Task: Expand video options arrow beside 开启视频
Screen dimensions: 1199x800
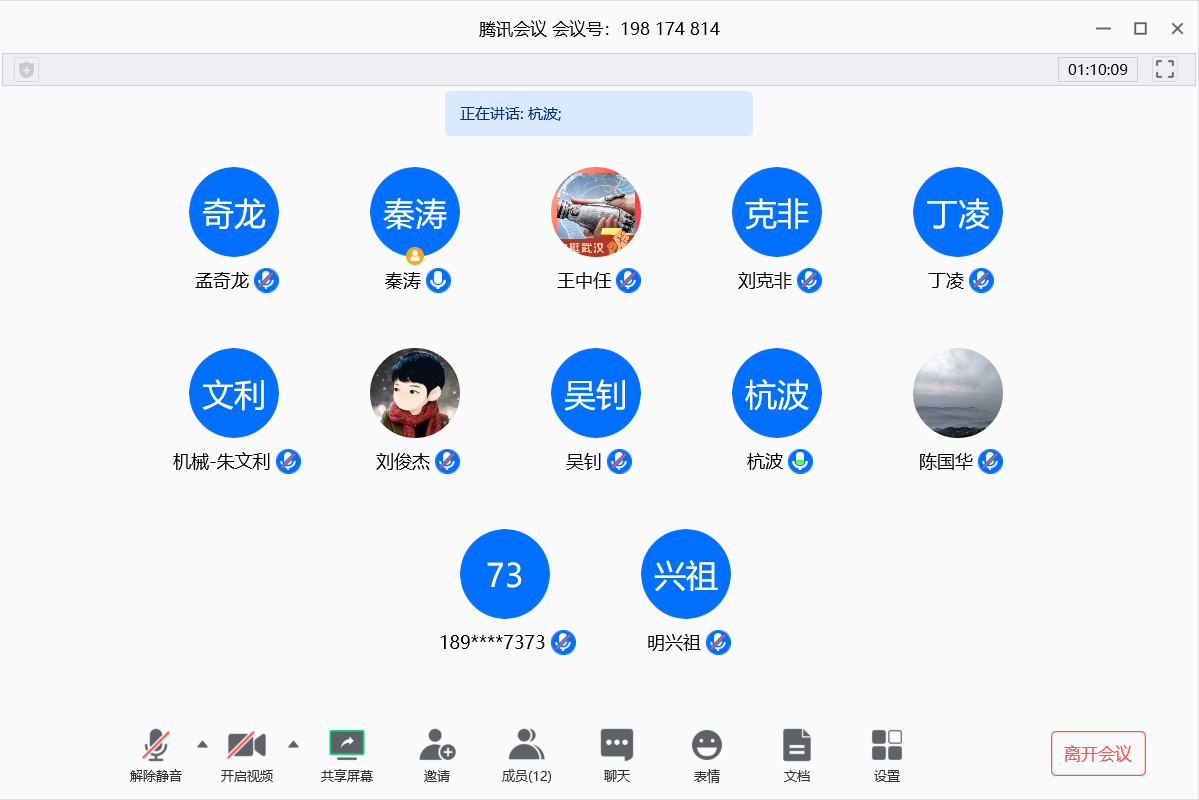Action: tap(293, 744)
